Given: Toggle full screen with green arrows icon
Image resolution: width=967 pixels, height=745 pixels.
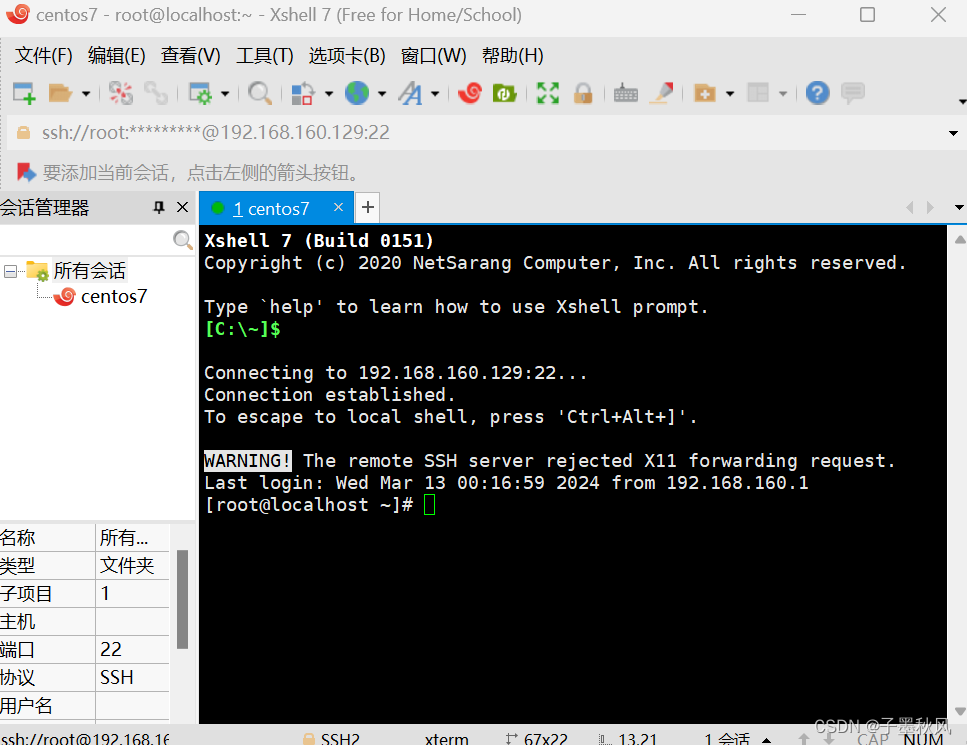Looking at the screenshot, I should (548, 94).
